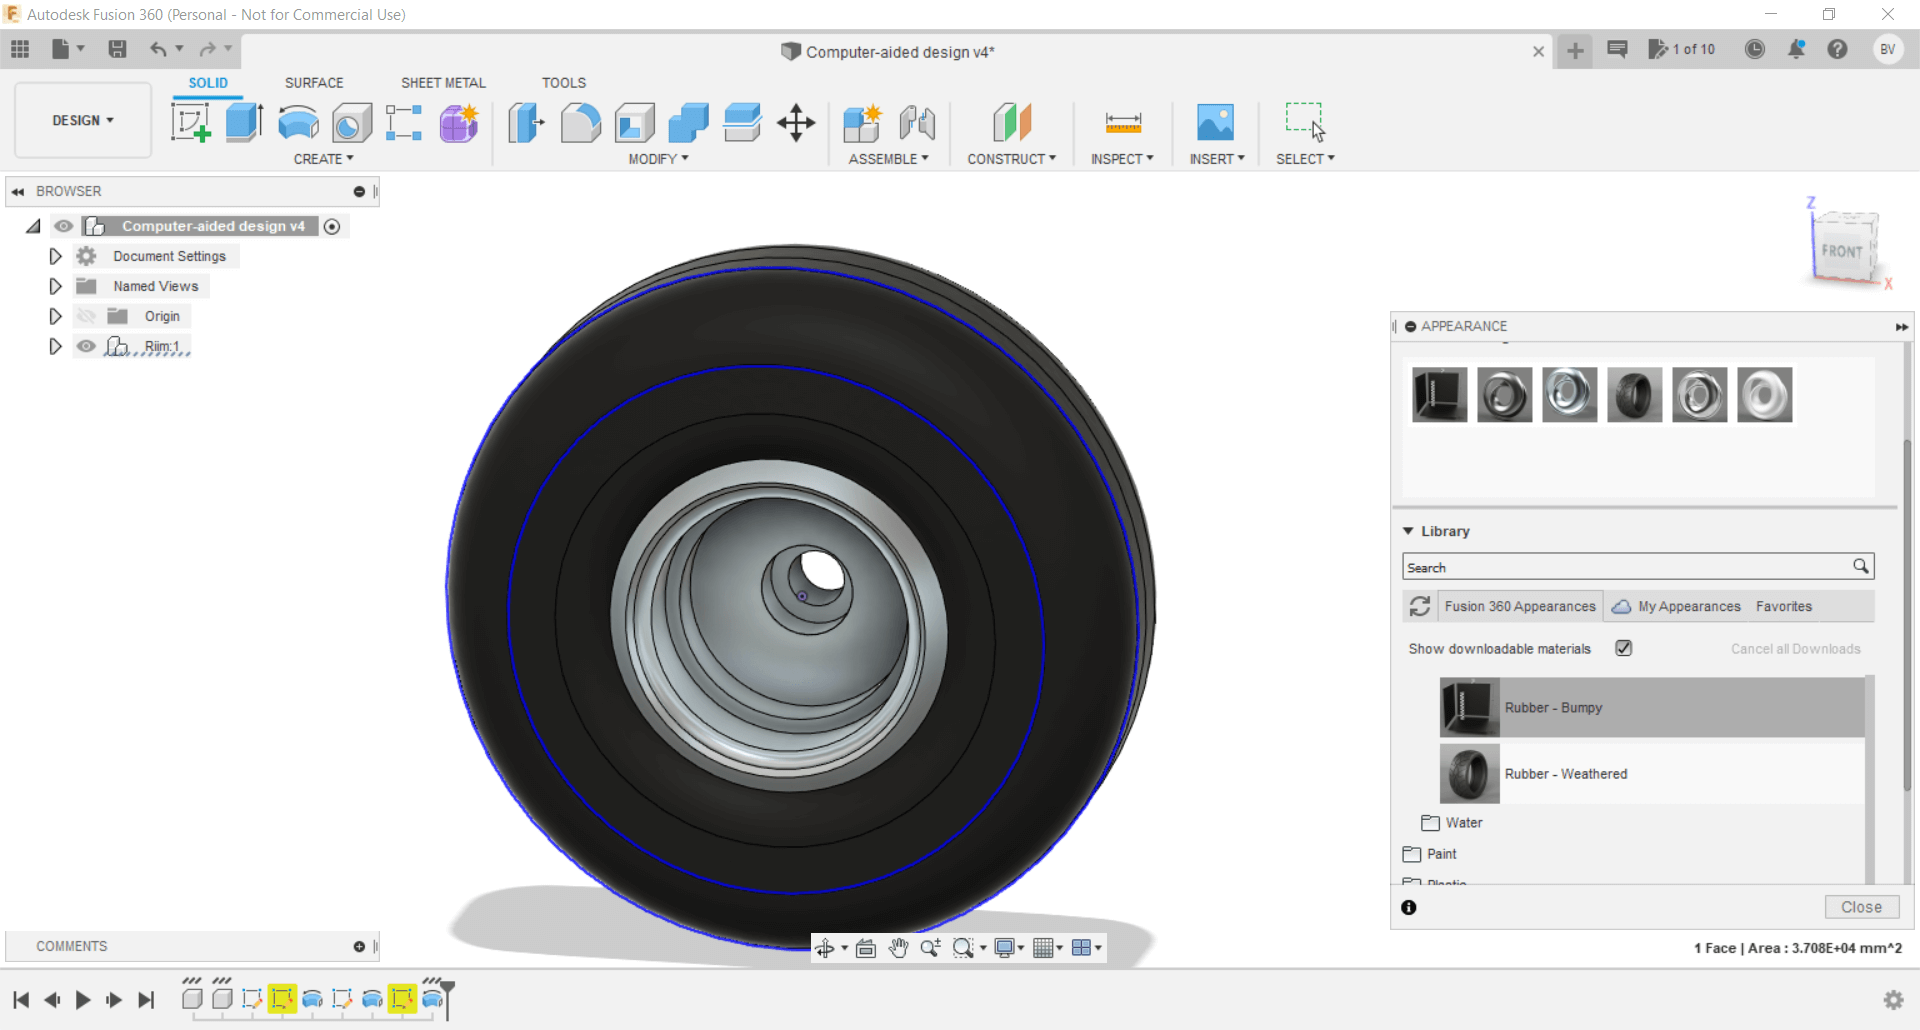The height and width of the screenshot is (1030, 1920).
Task: Click the Orbit navigation tool icon
Action: pyautogui.click(x=824, y=948)
